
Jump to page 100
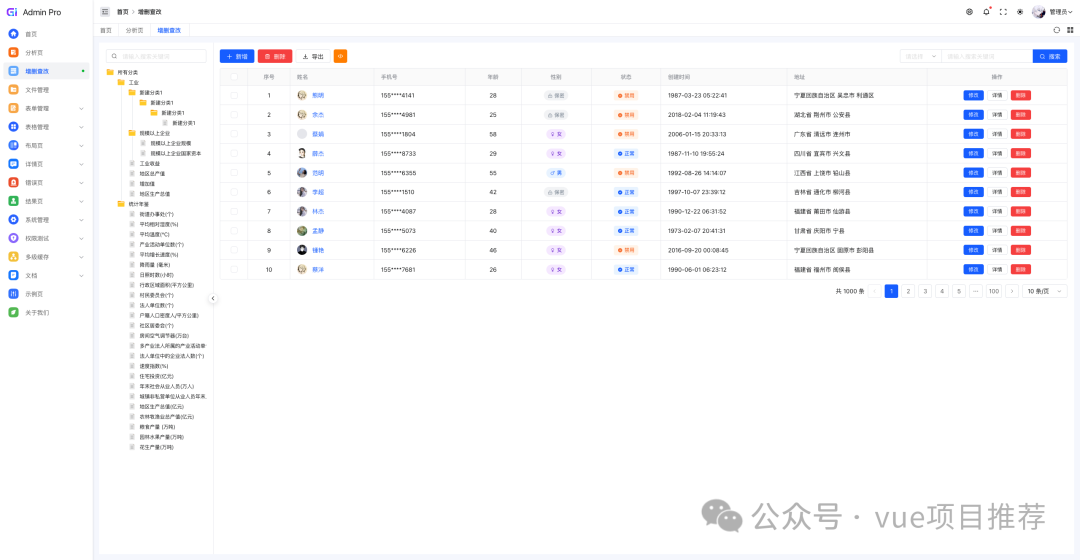tap(994, 291)
